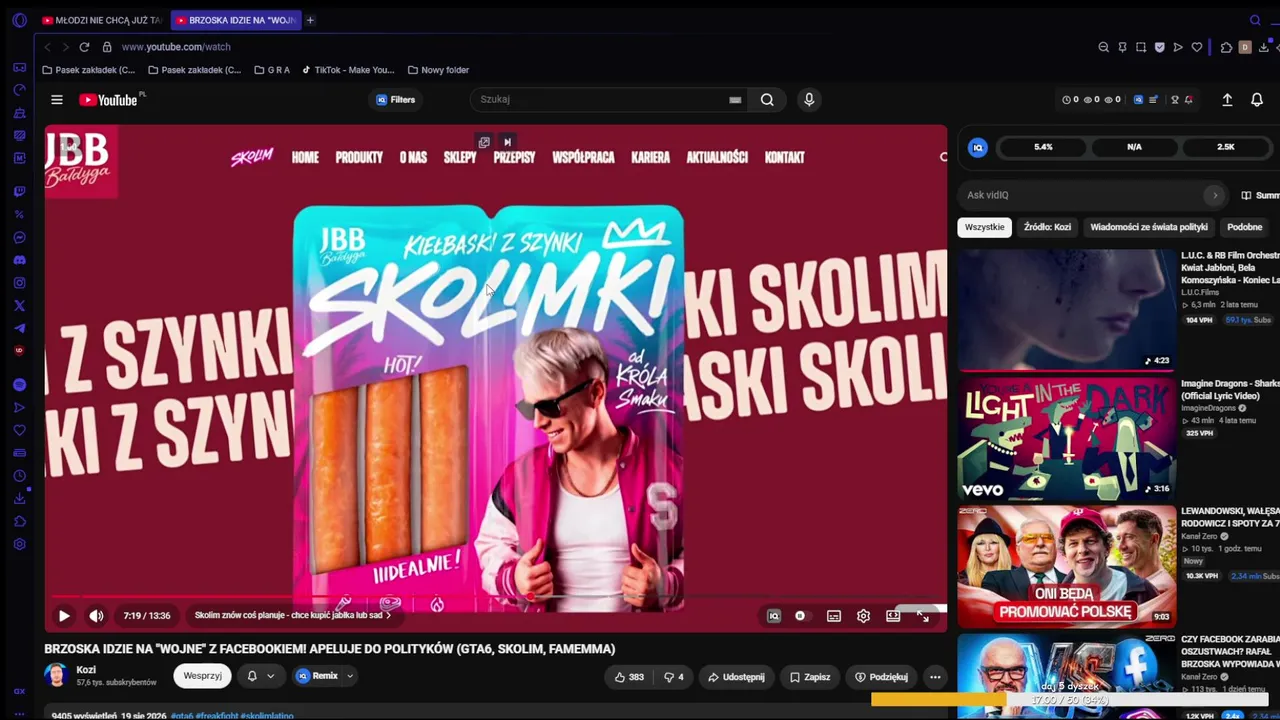Enter fullscreen on the video player
Screen dimensions: 1280x720
pos(923,616)
